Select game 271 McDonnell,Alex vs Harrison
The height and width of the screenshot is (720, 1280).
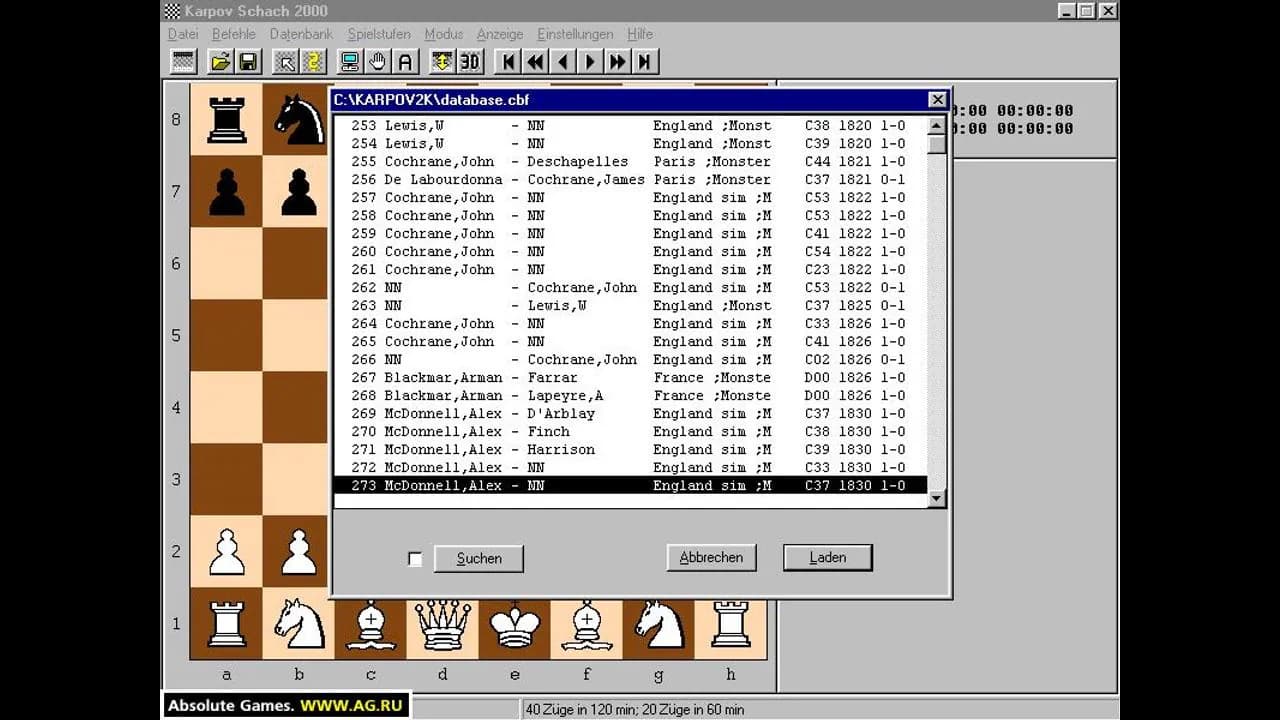(x=630, y=450)
